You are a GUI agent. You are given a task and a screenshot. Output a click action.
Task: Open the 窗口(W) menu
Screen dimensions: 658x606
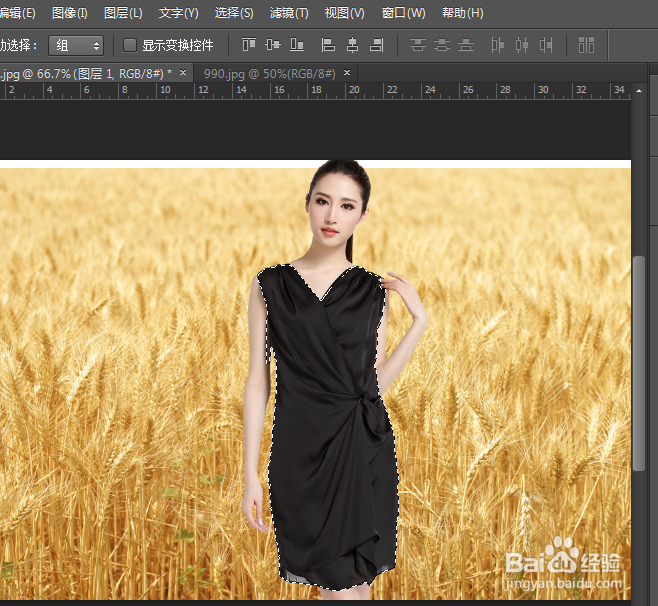click(403, 13)
